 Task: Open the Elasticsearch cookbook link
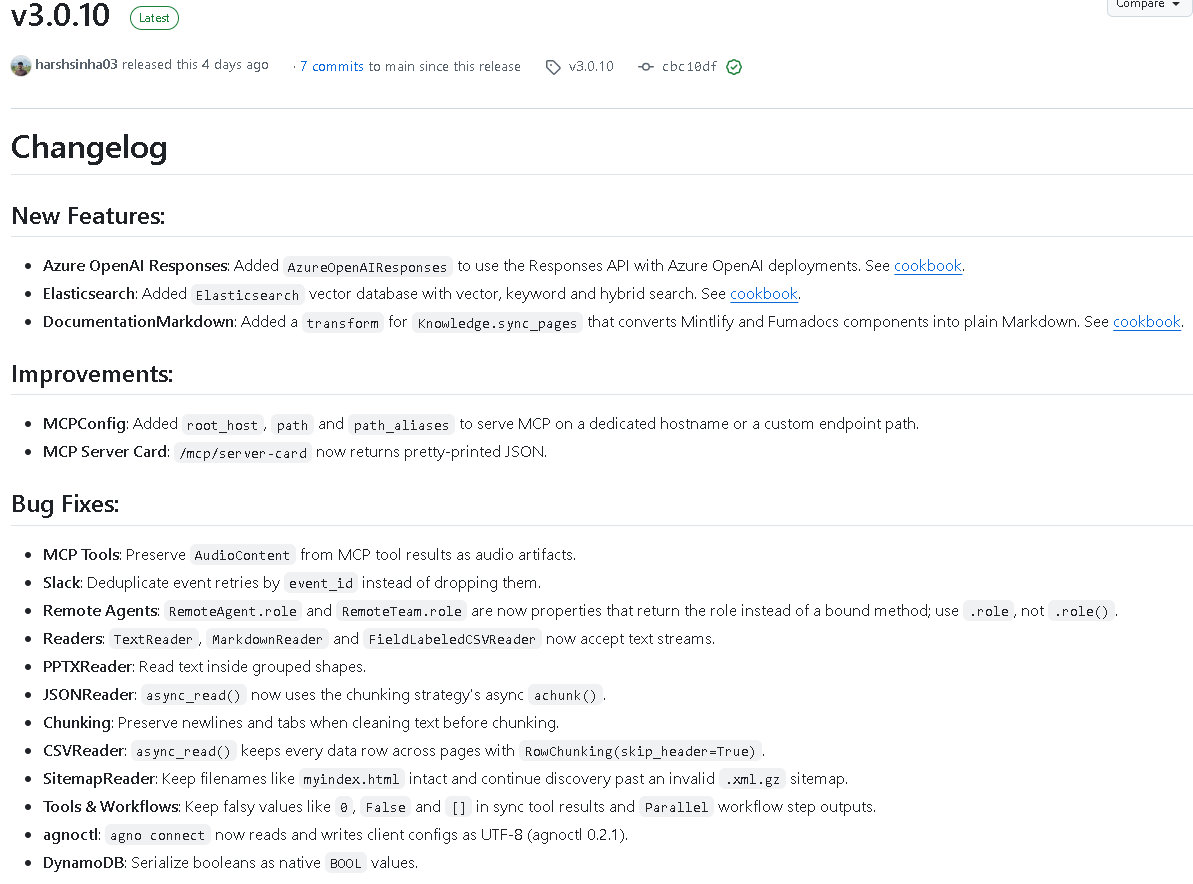[764, 294]
